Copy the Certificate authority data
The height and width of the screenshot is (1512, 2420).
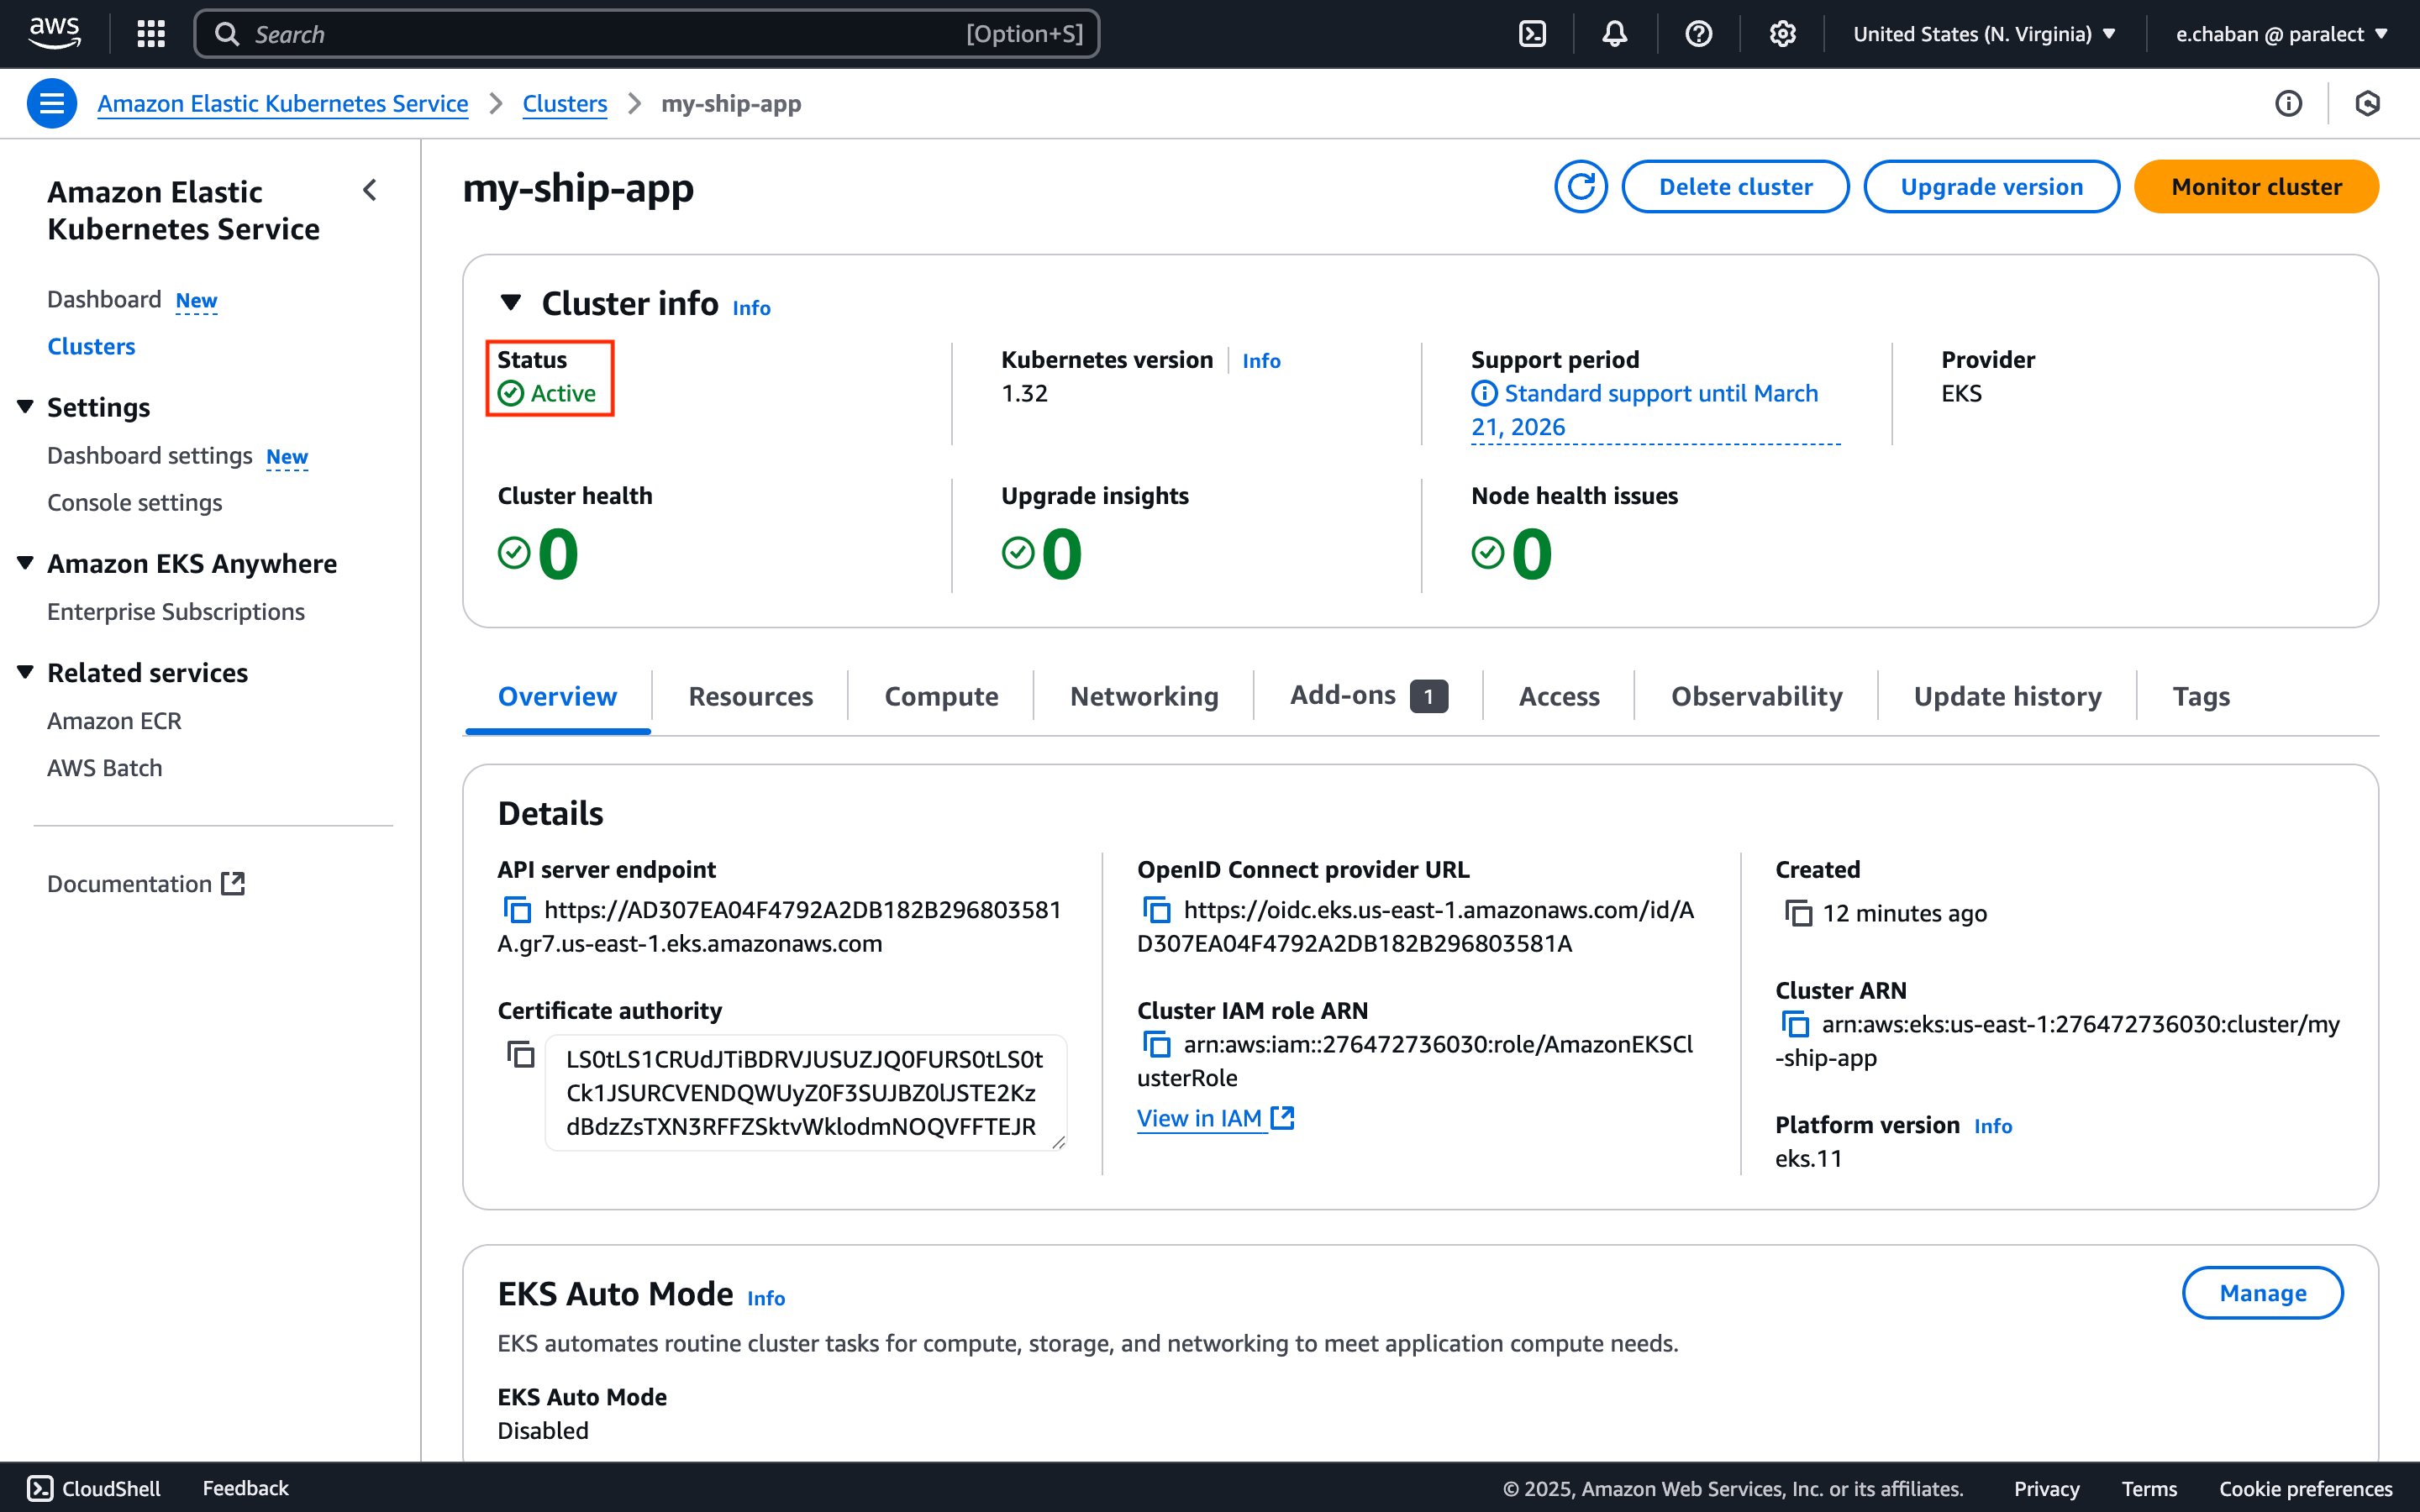pyautogui.click(x=521, y=1053)
